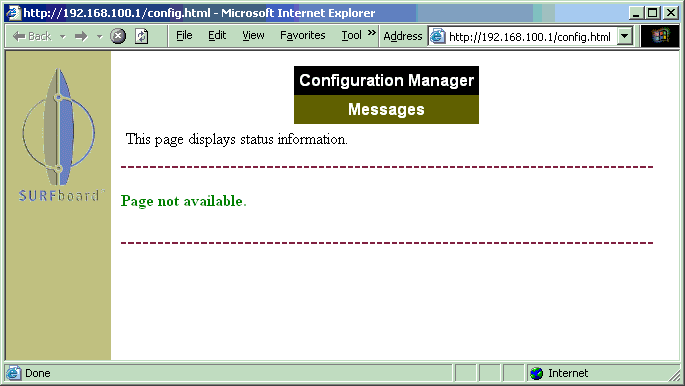The height and width of the screenshot is (386, 685).
Task: Click the "Page not available." message
Action: point(183,201)
